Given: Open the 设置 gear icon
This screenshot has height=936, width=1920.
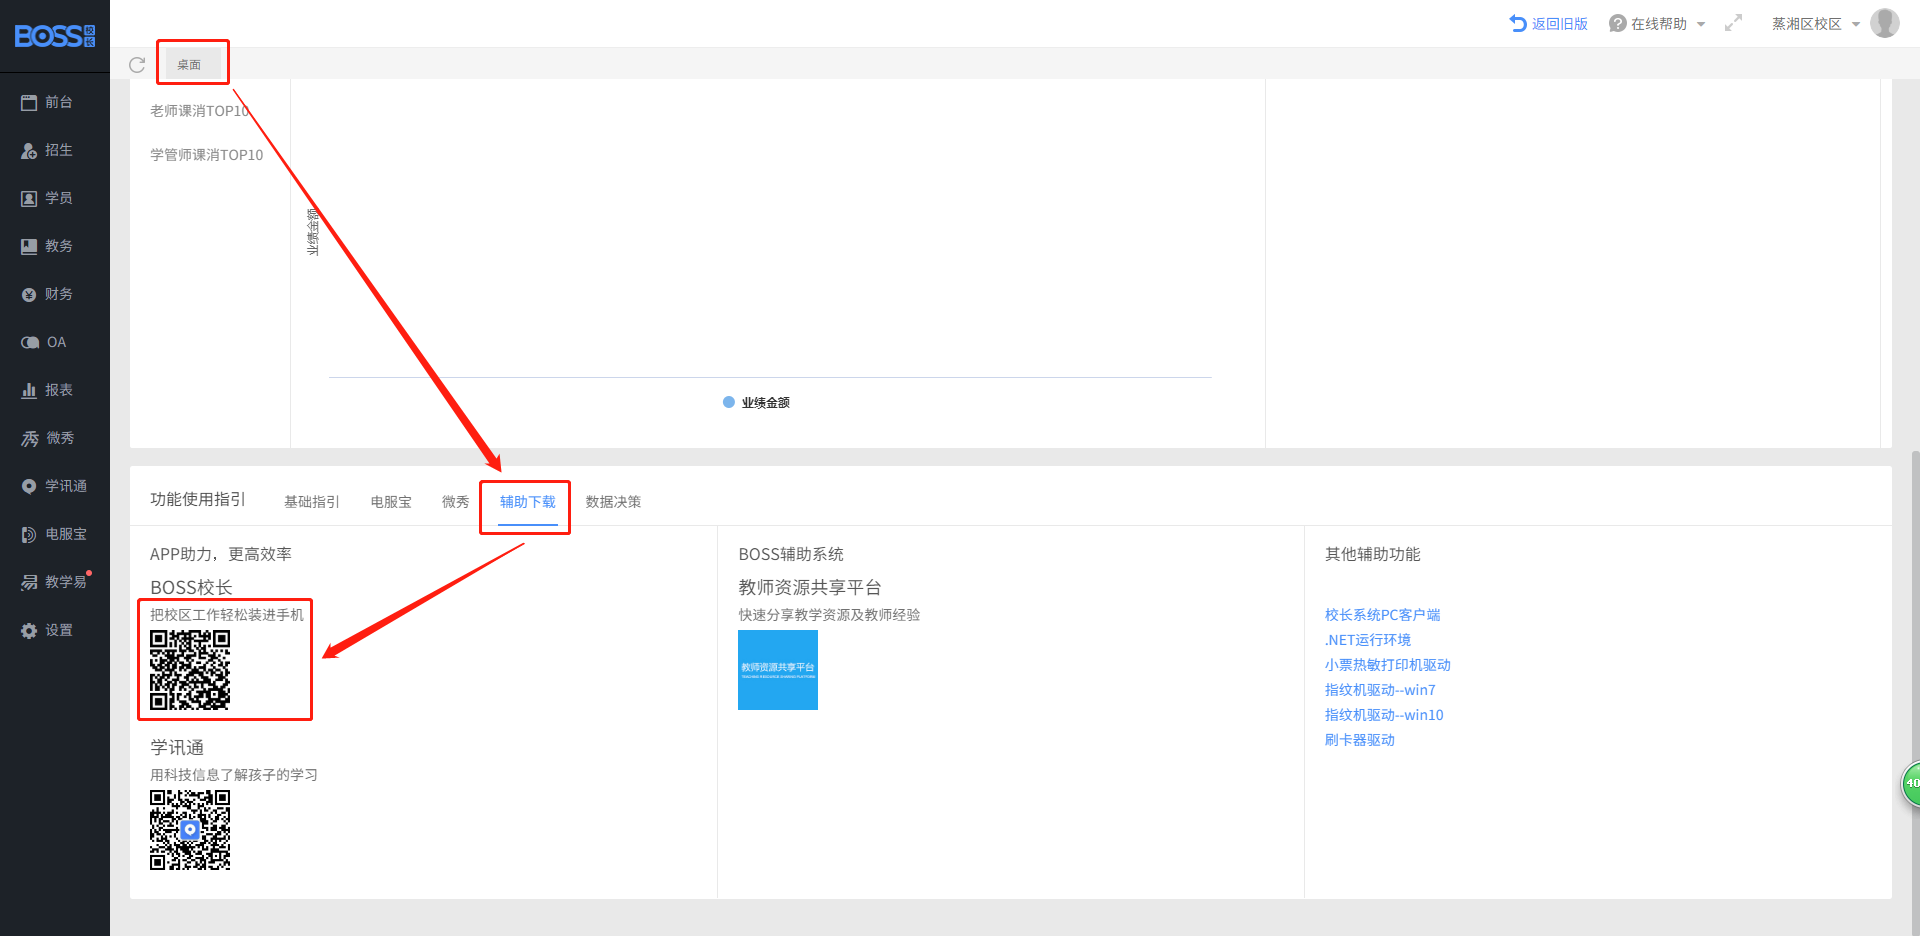Looking at the screenshot, I should point(29,630).
